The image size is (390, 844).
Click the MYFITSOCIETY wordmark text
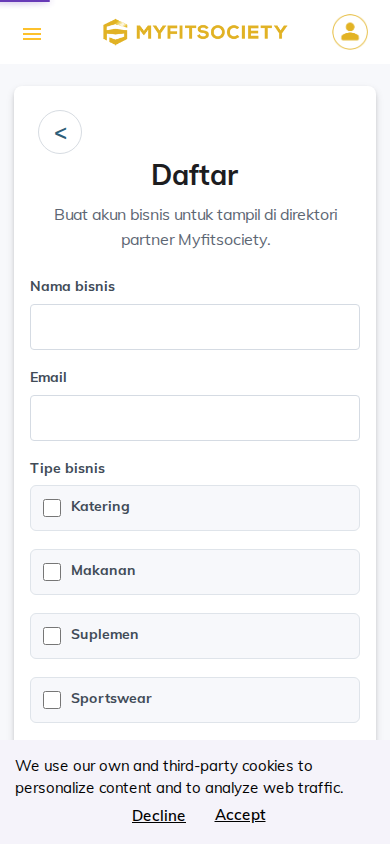pos(211,33)
